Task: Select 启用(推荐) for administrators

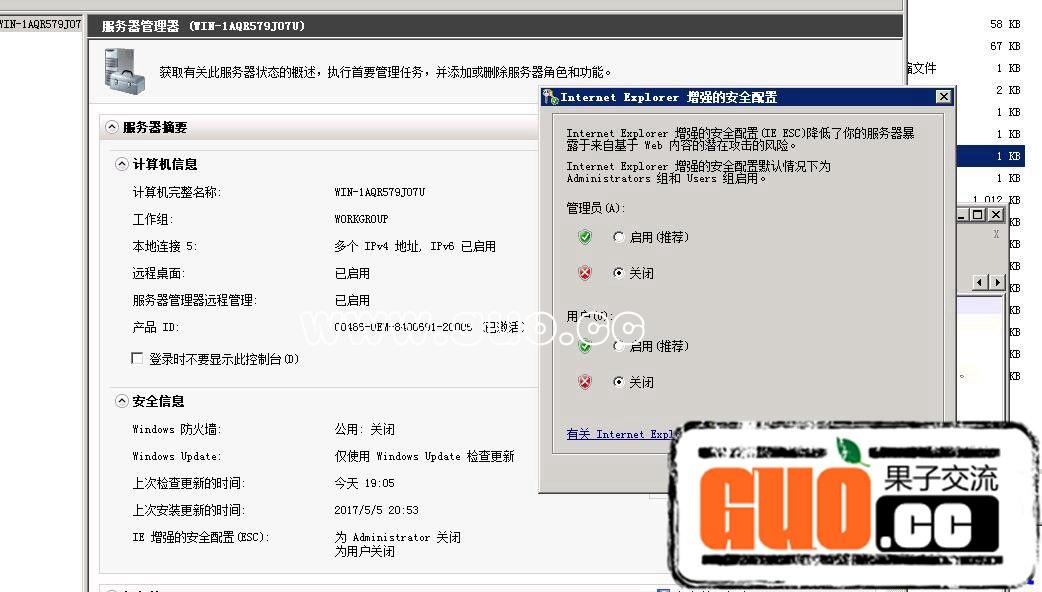Action: [x=619, y=237]
